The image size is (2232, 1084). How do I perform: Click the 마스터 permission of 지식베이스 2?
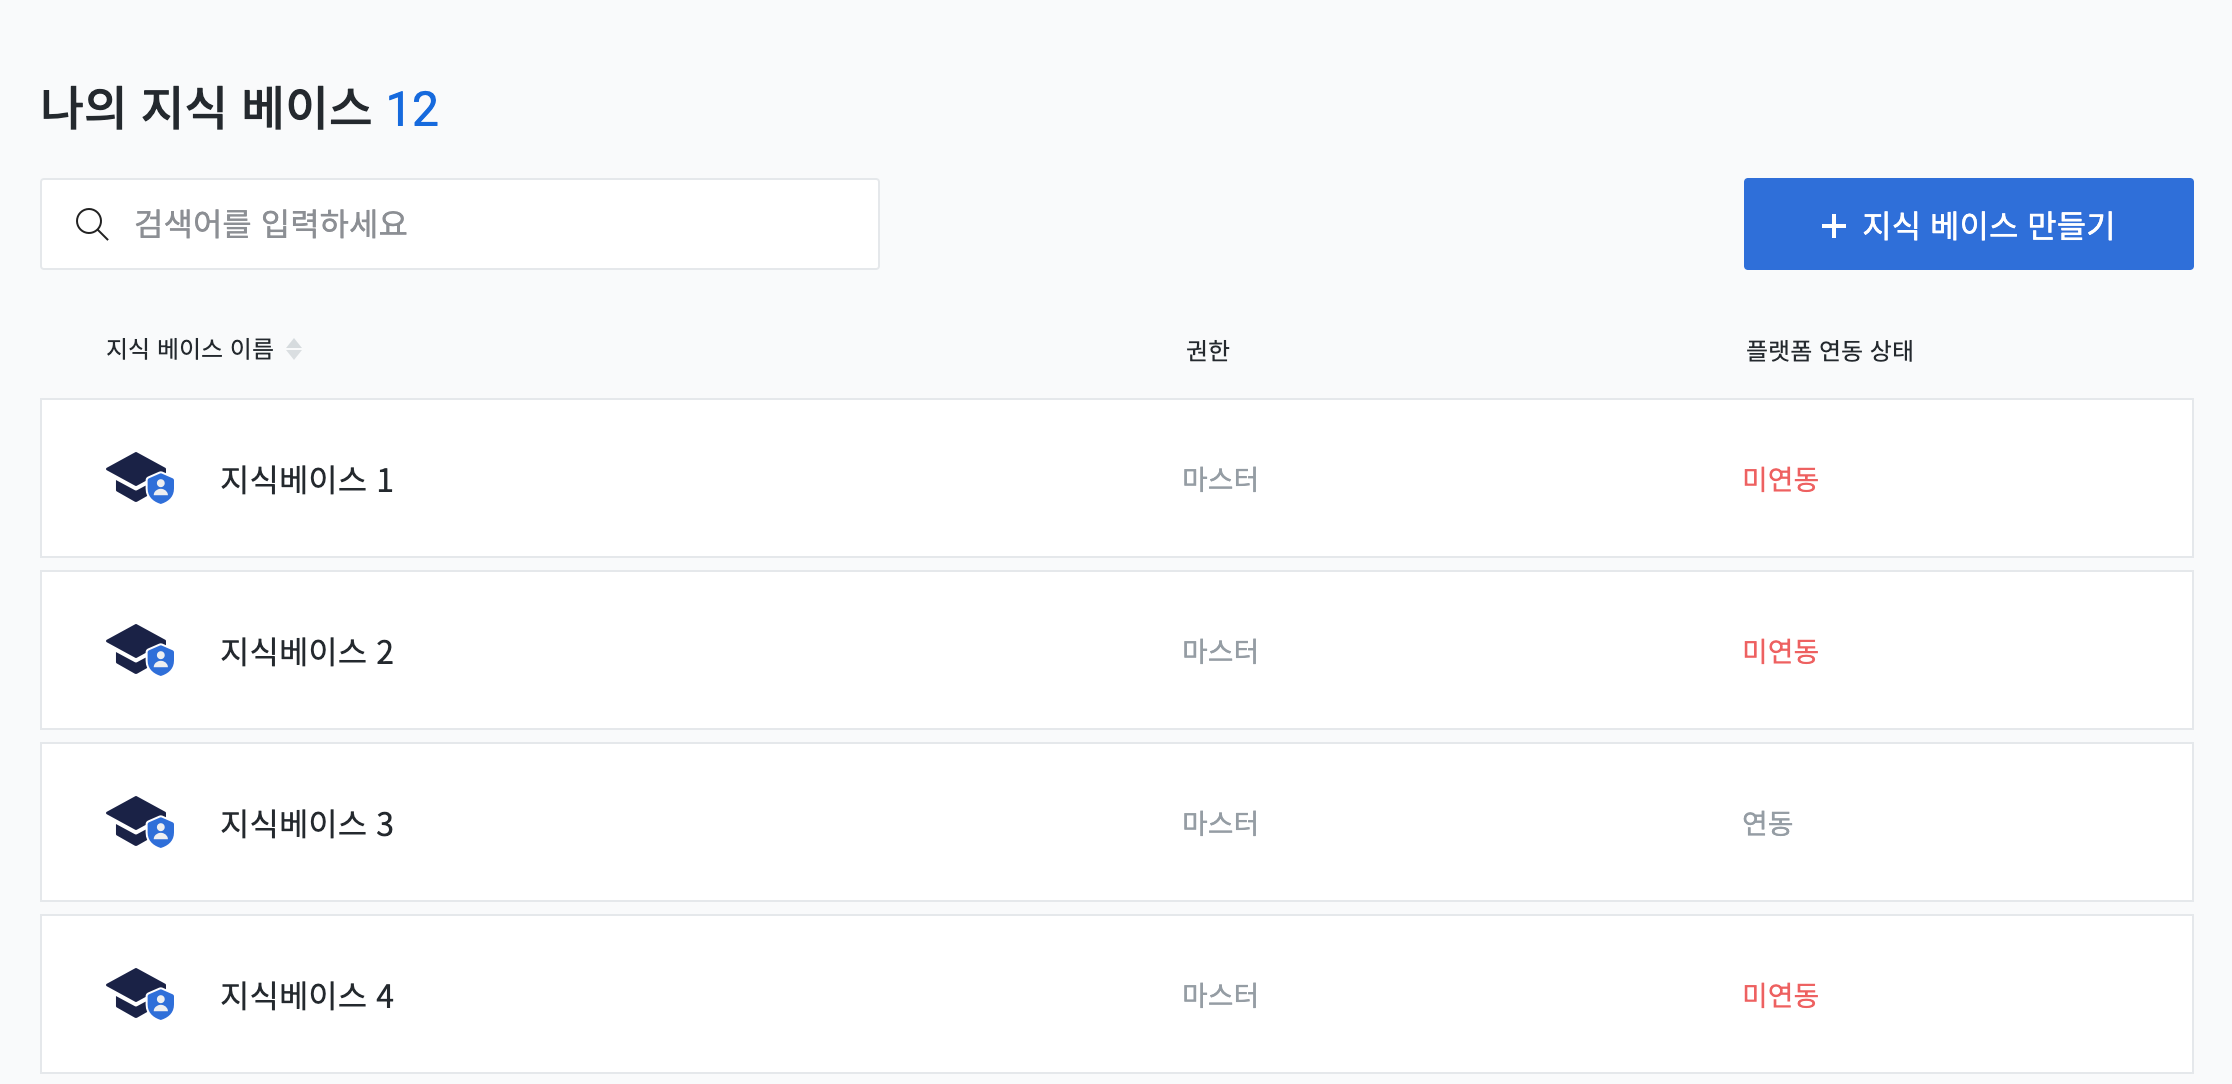coord(1220,651)
